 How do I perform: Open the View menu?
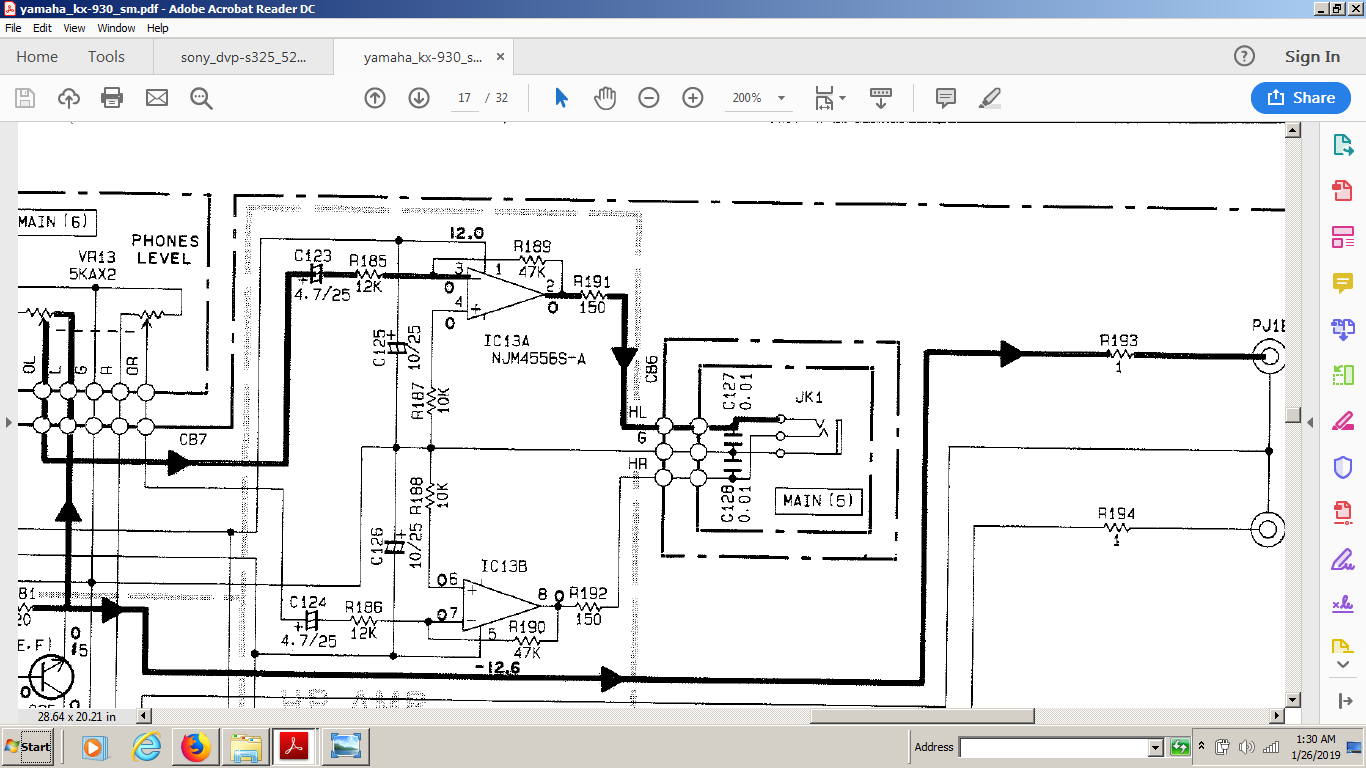pos(74,28)
